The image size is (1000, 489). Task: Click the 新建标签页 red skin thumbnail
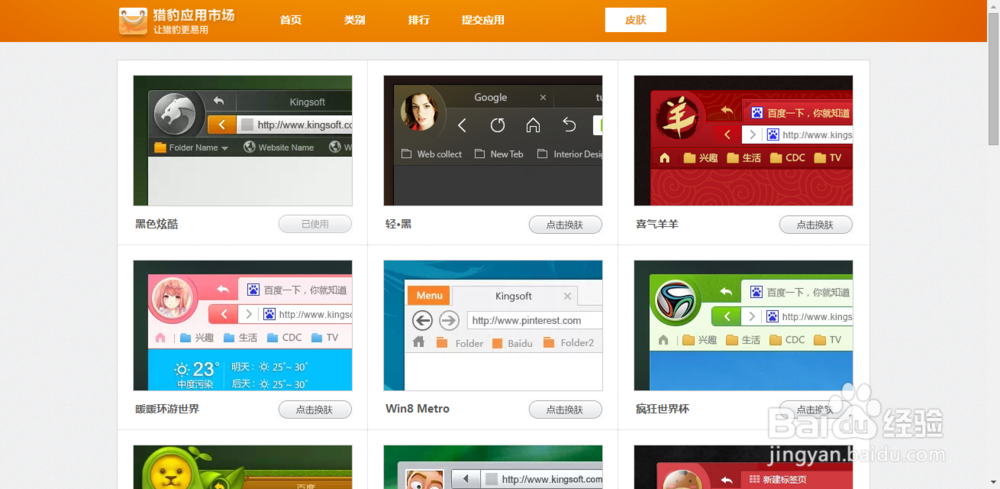pyautogui.click(x=743, y=467)
